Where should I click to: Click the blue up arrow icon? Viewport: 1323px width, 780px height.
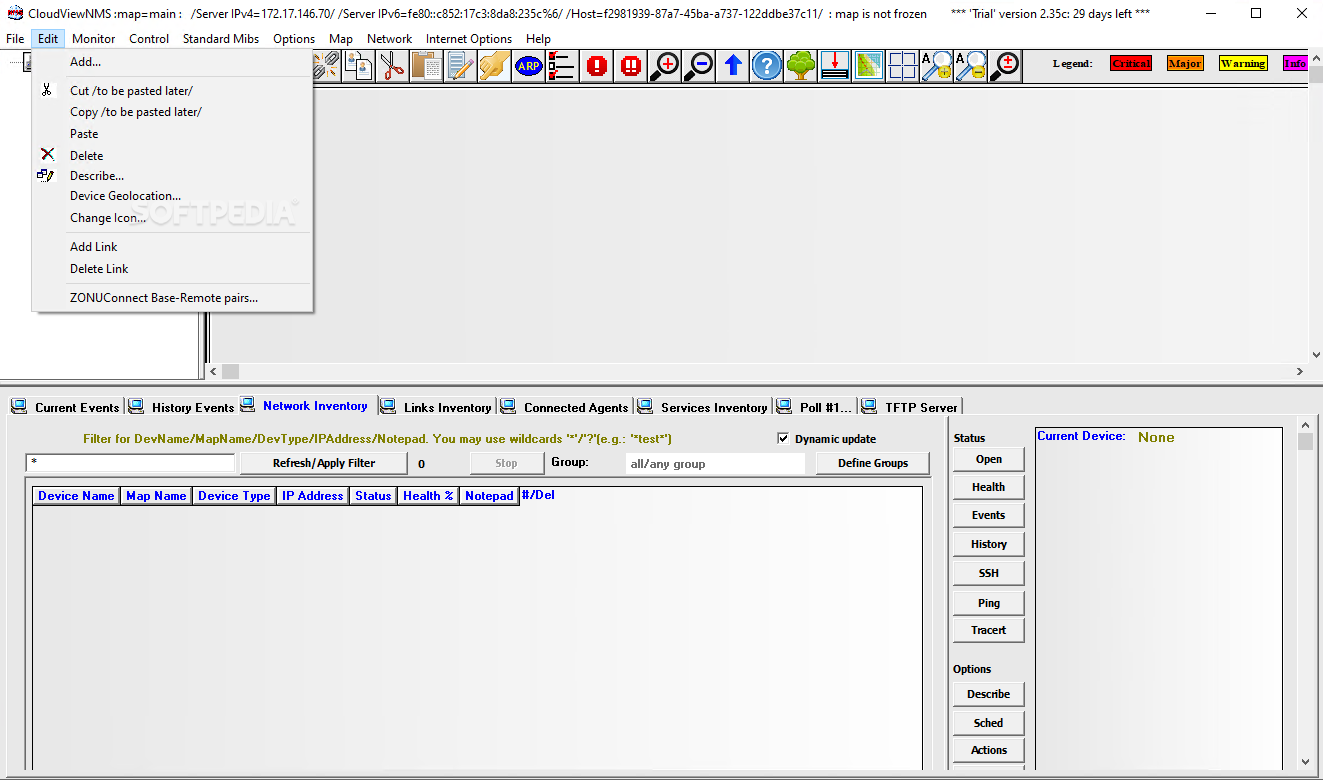pyautogui.click(x=733, y=66)
